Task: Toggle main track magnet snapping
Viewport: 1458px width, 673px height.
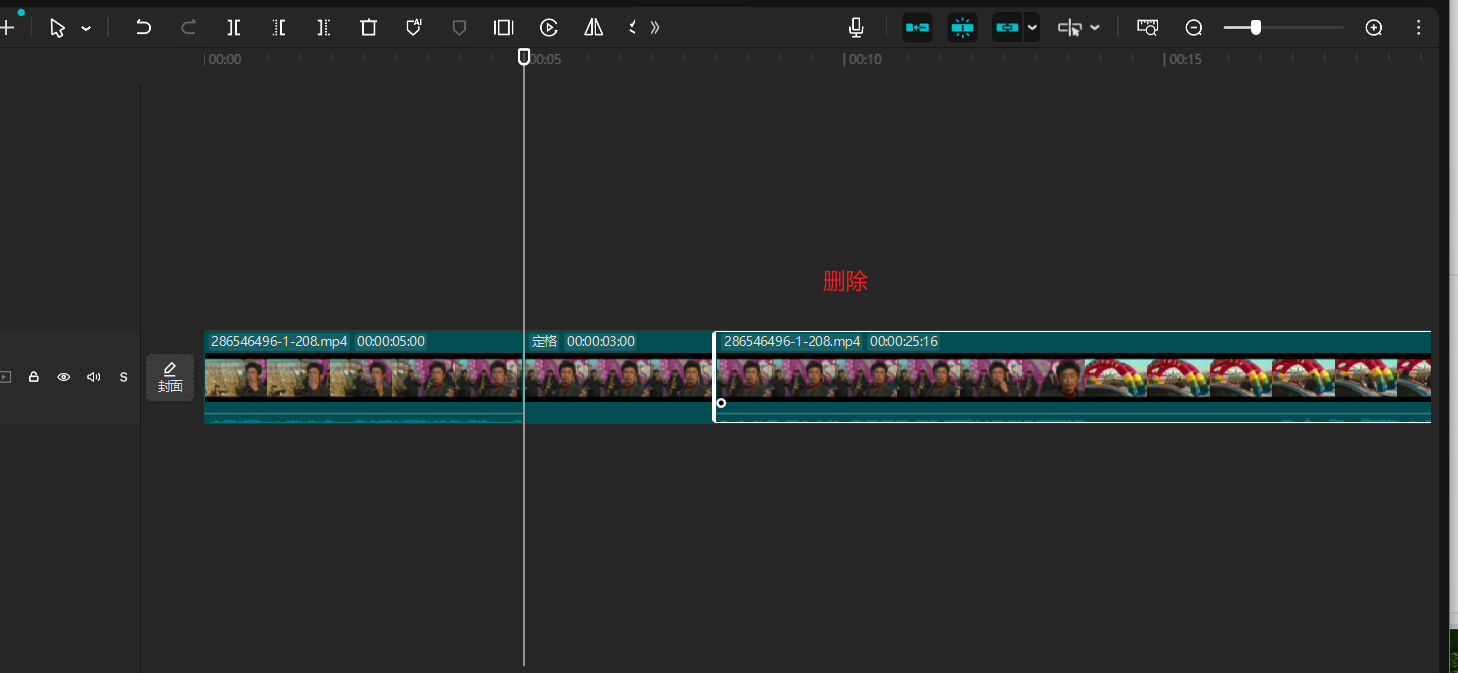Action: pyautogui.click(x=917, y=28)
